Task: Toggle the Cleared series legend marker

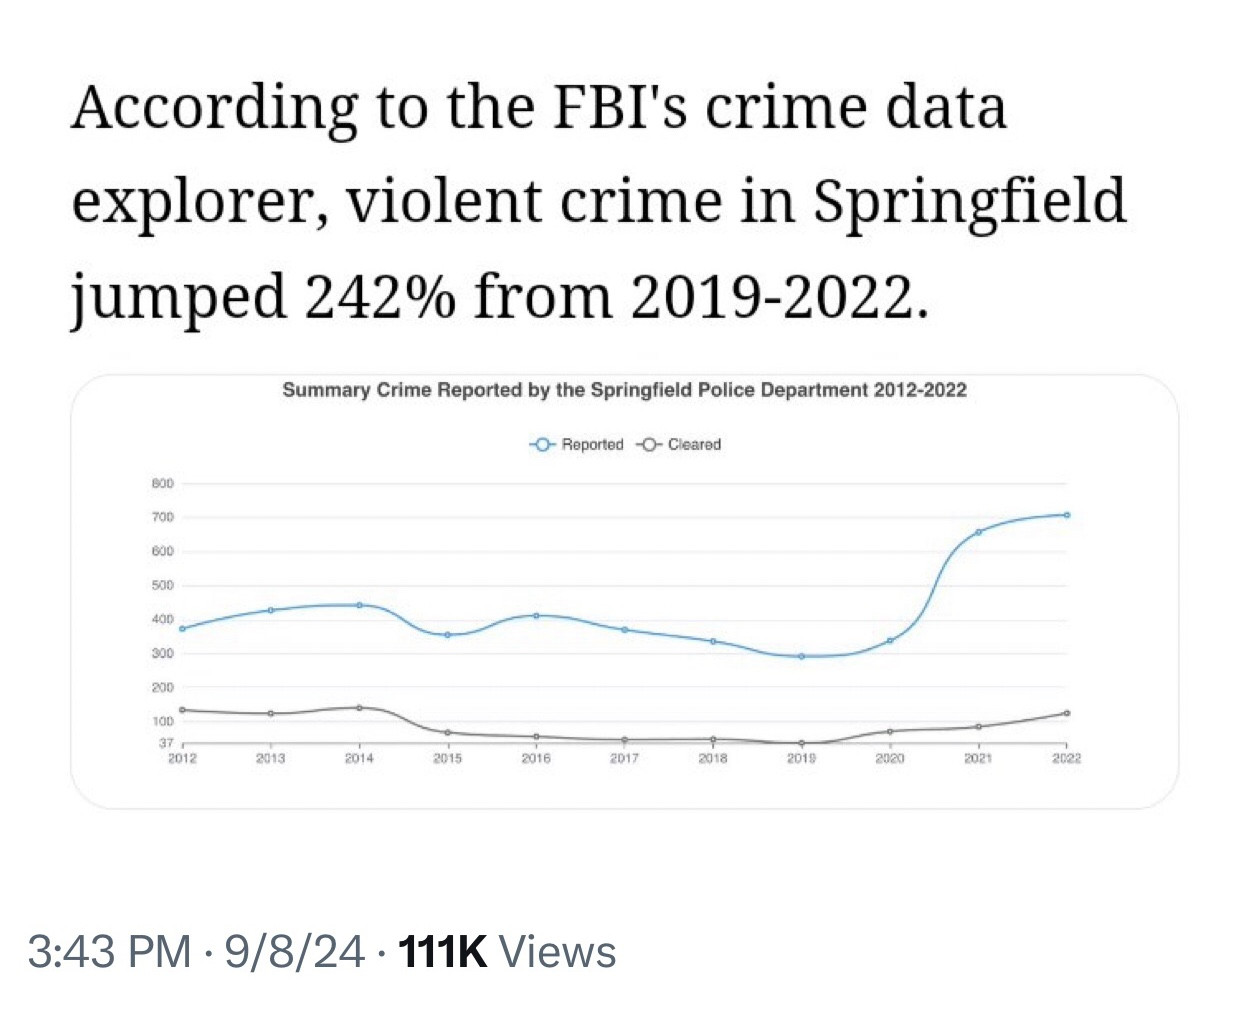Action: coord(648,445)
